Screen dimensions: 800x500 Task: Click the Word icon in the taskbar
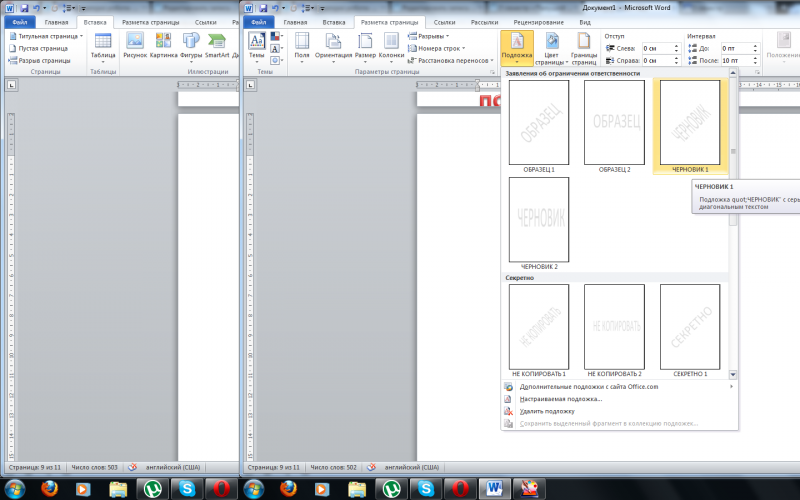click(x=494, y=489)
